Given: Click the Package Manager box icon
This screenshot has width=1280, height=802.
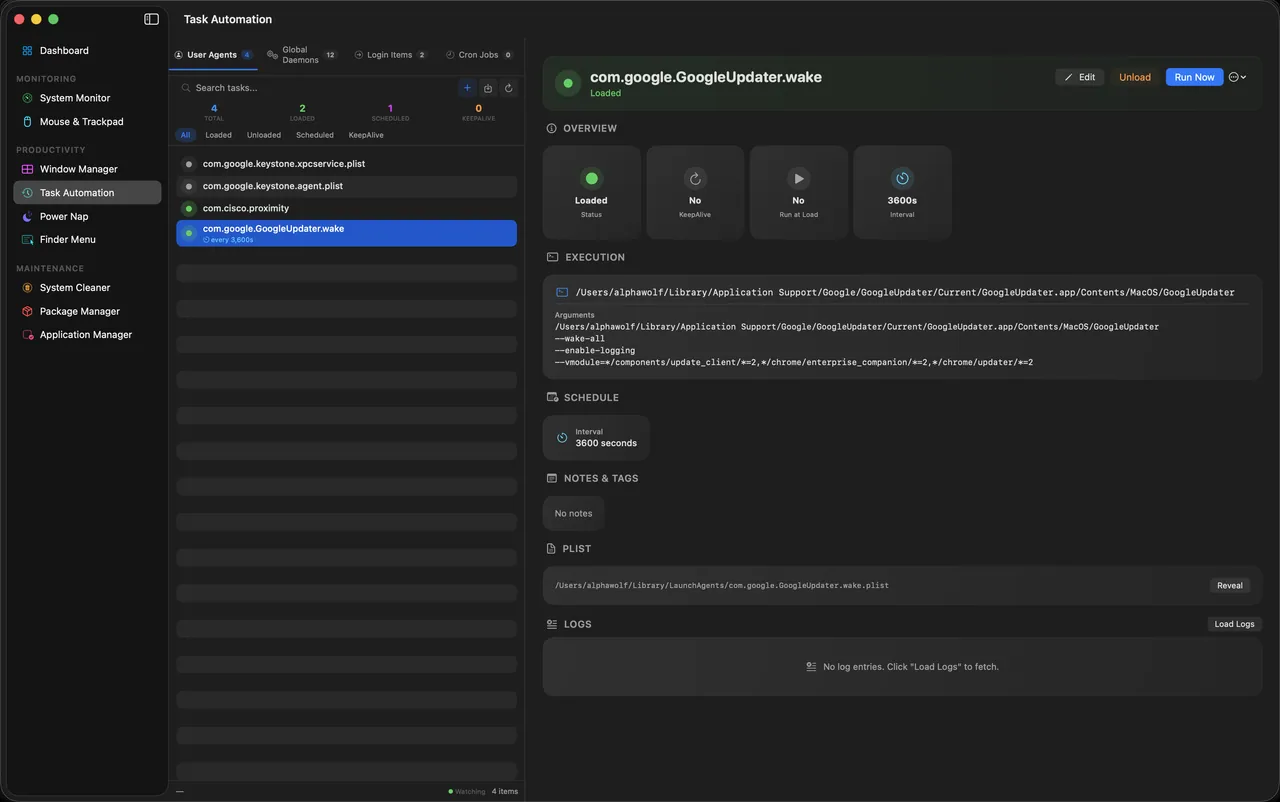Looking at the screenshot, I should point(27,311).
